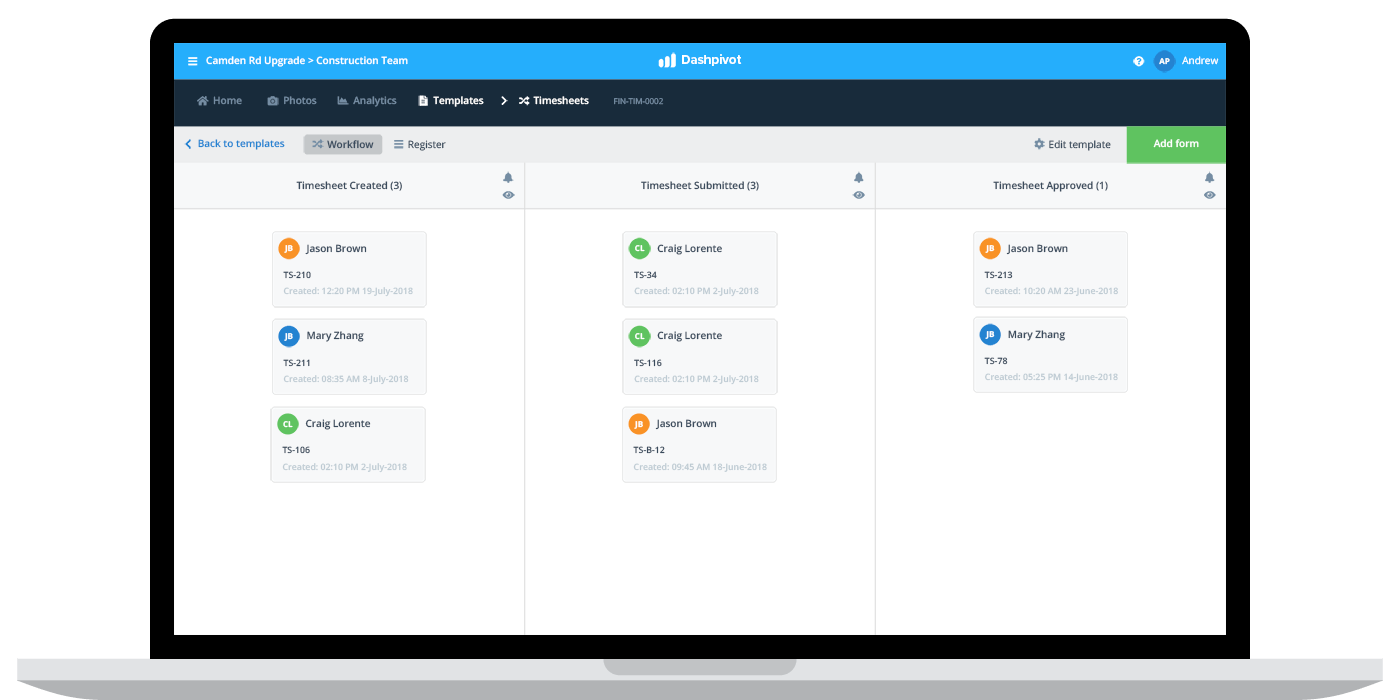The height and width of the screenshot is (700, 1400).
Task: Toggle eye visibility on Timesheet Submitted column
Action: click(x=858, y=195)
